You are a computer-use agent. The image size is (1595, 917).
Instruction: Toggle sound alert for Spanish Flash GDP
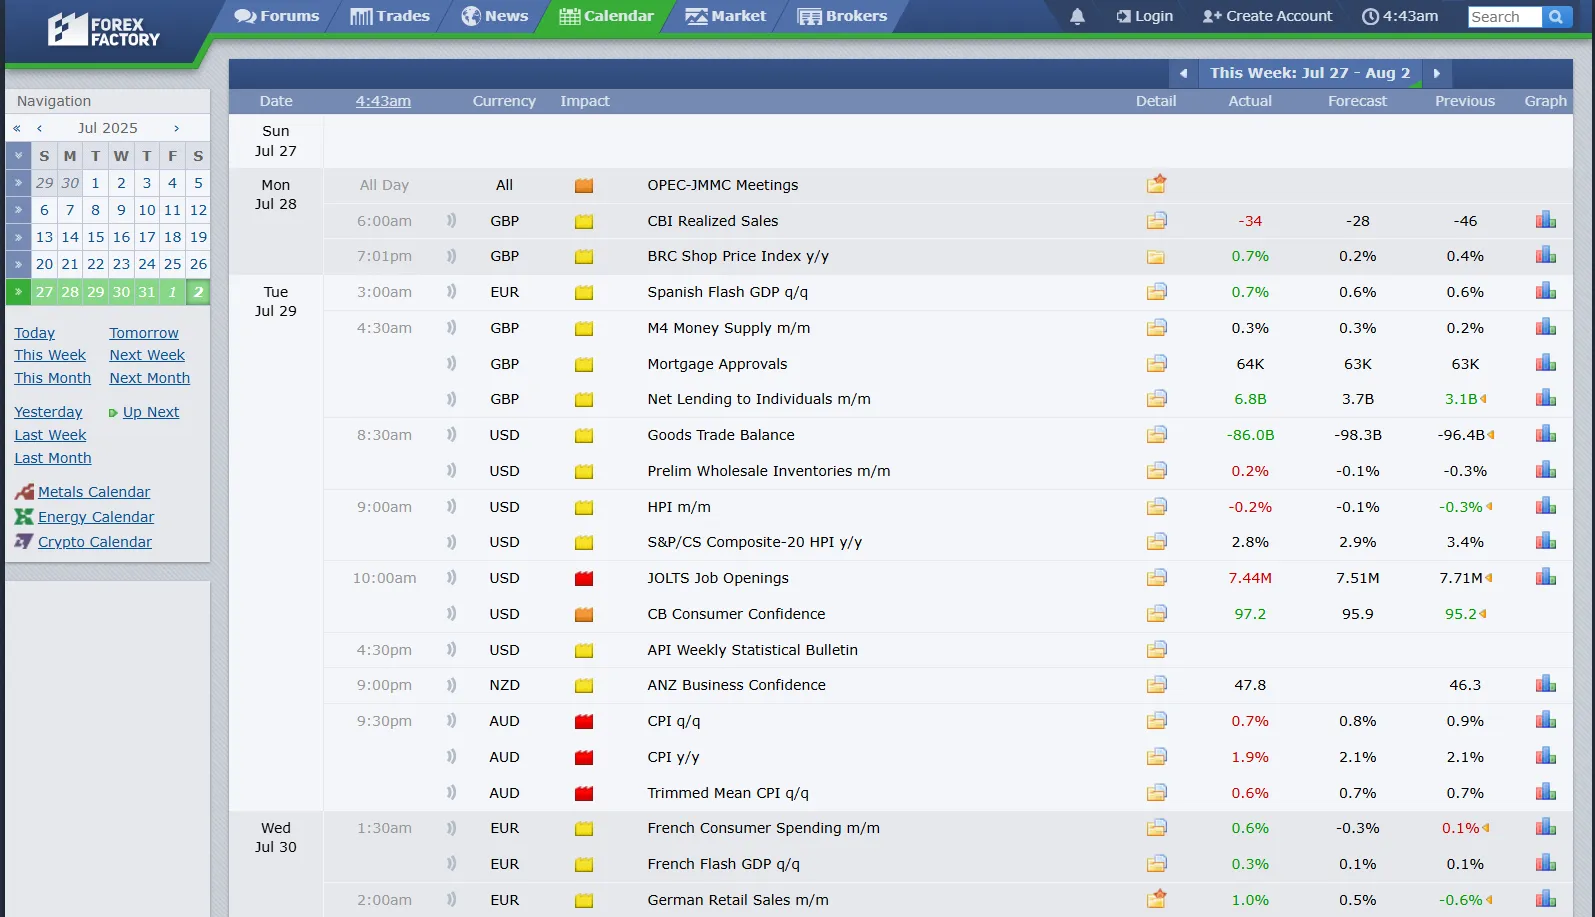(451, 292)
